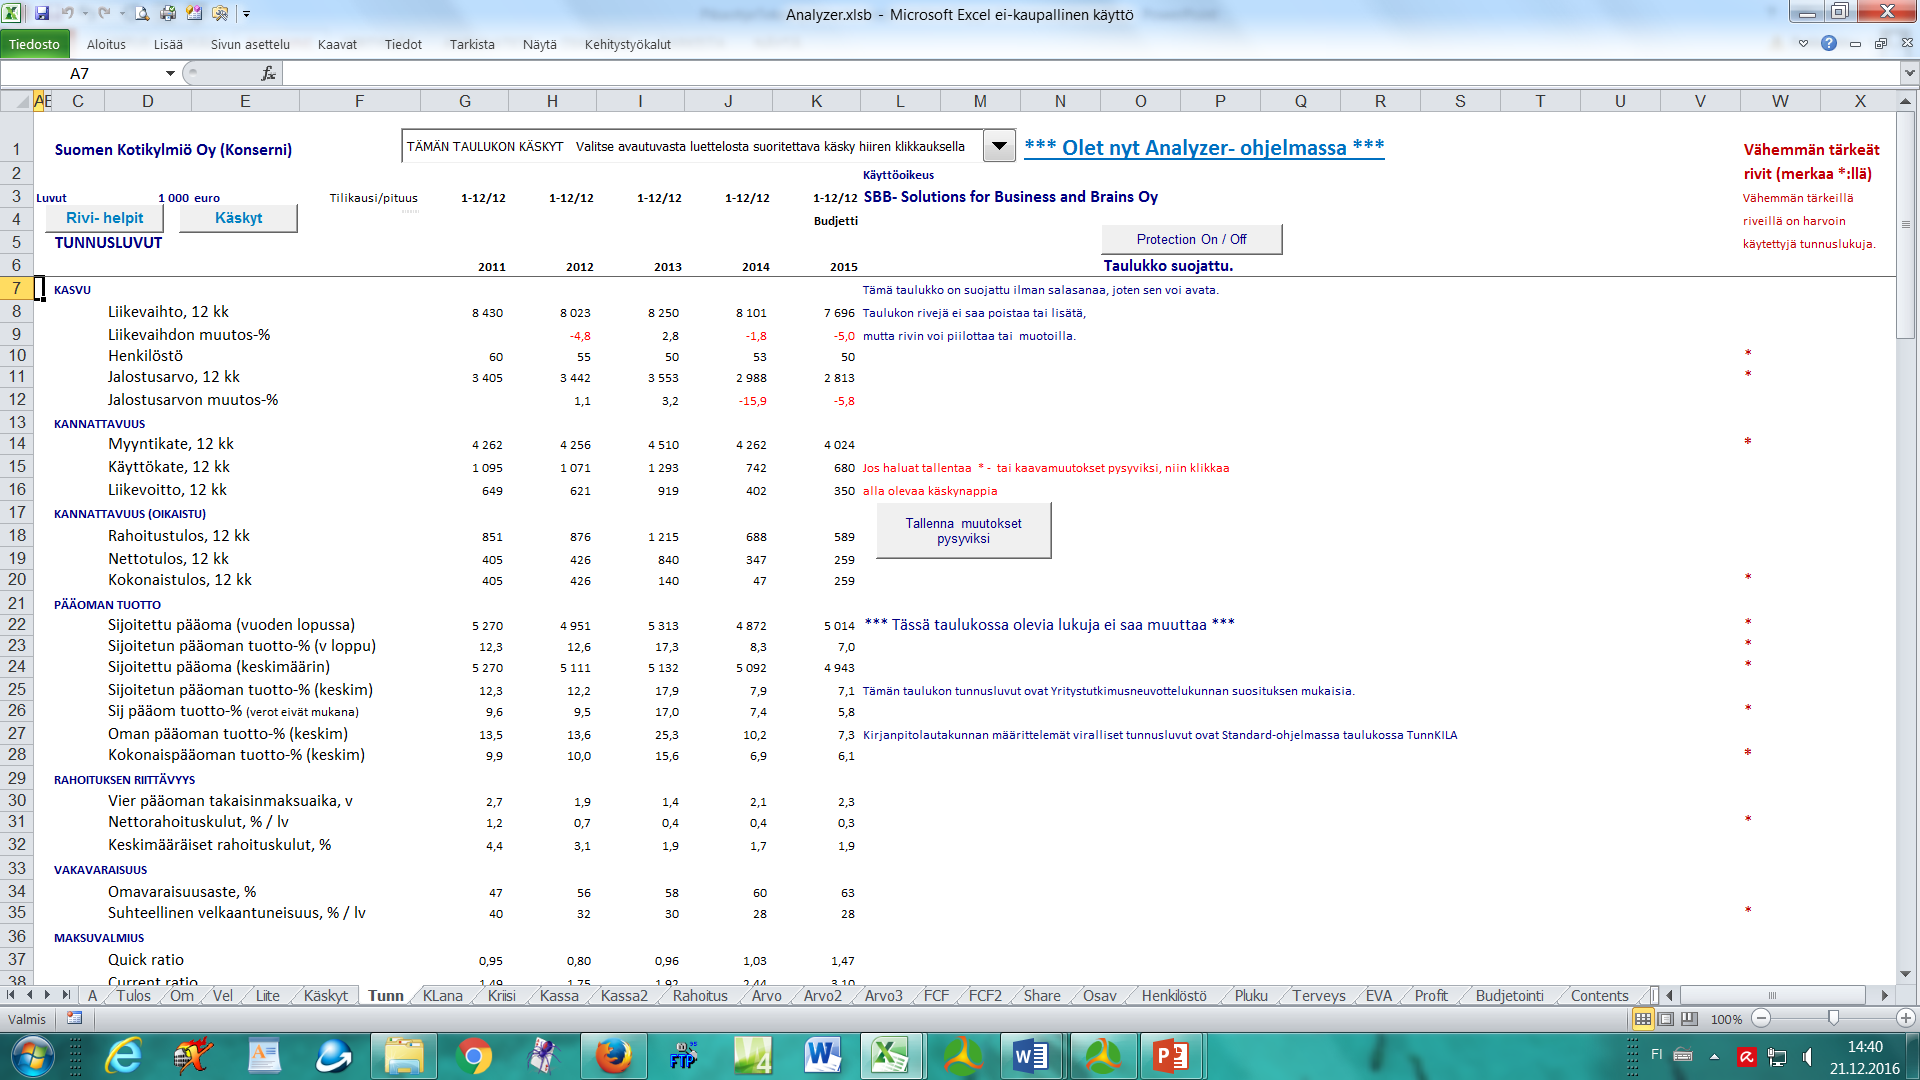This screenshot has height=1080, width=1920.
Task: Open Google Chrome from the taskbar
Action: pyautogui.click(x=473, y=1056)
